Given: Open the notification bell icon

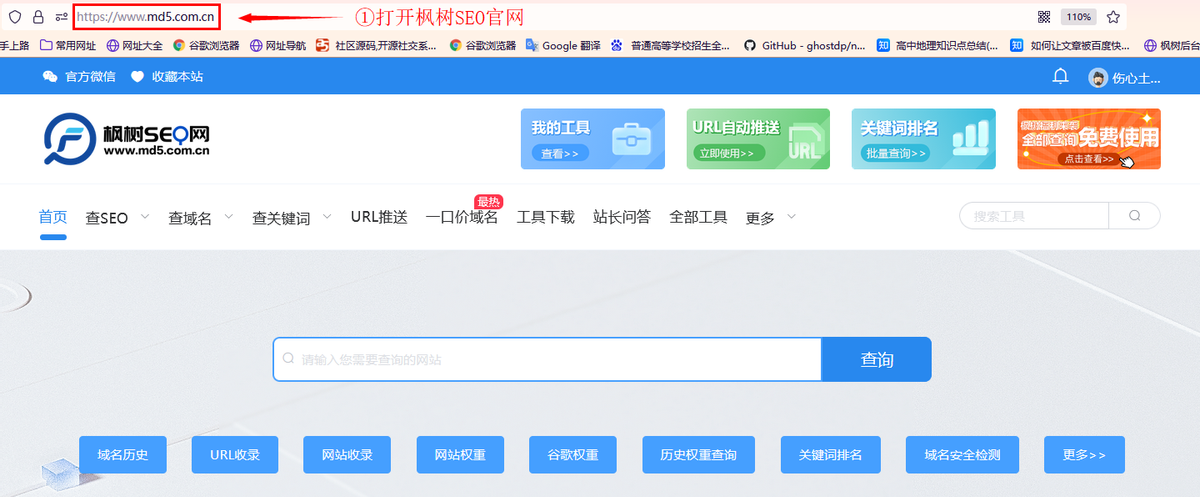Looking at the screenshot, I should [1061, 77].
